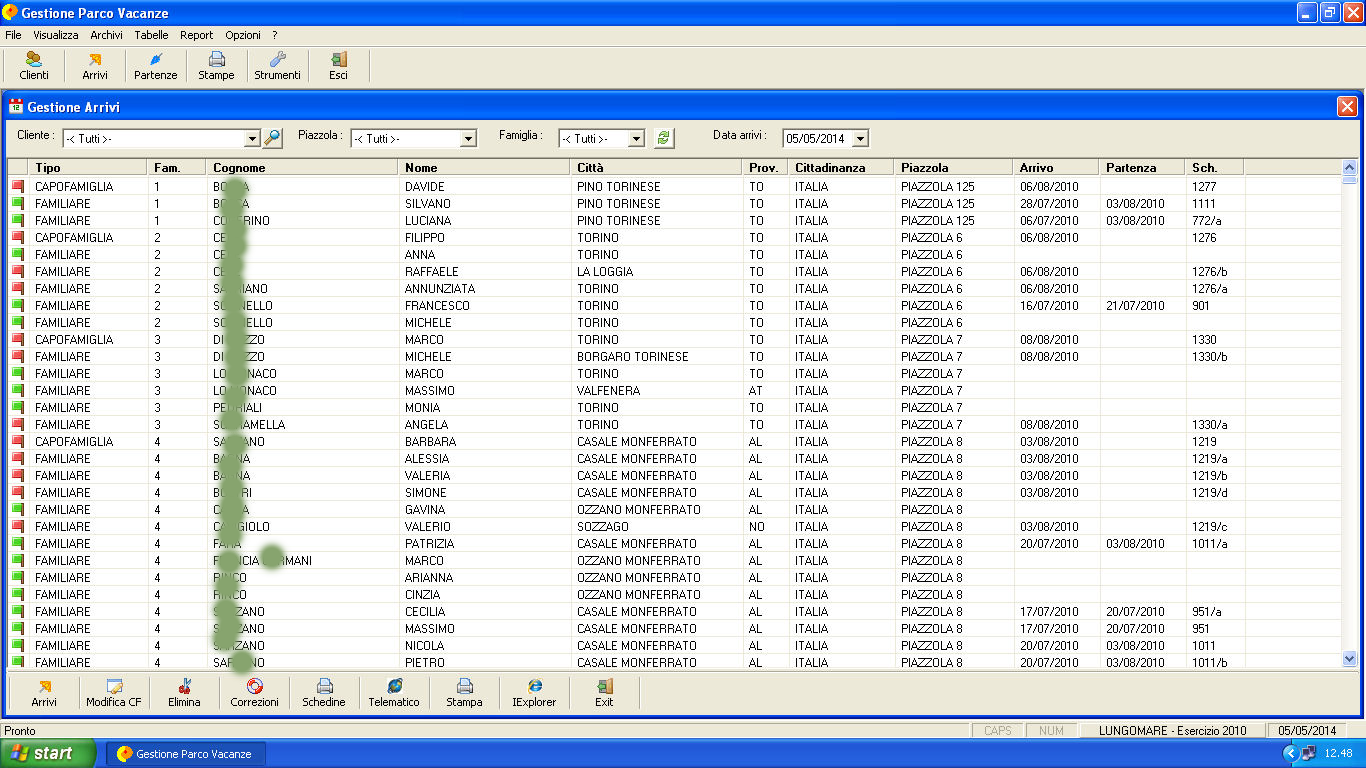Sort by the Arrivo column header
The height and width of the screenshot is (768, 1366).
pyautogui.click(x=1056, y=167)
